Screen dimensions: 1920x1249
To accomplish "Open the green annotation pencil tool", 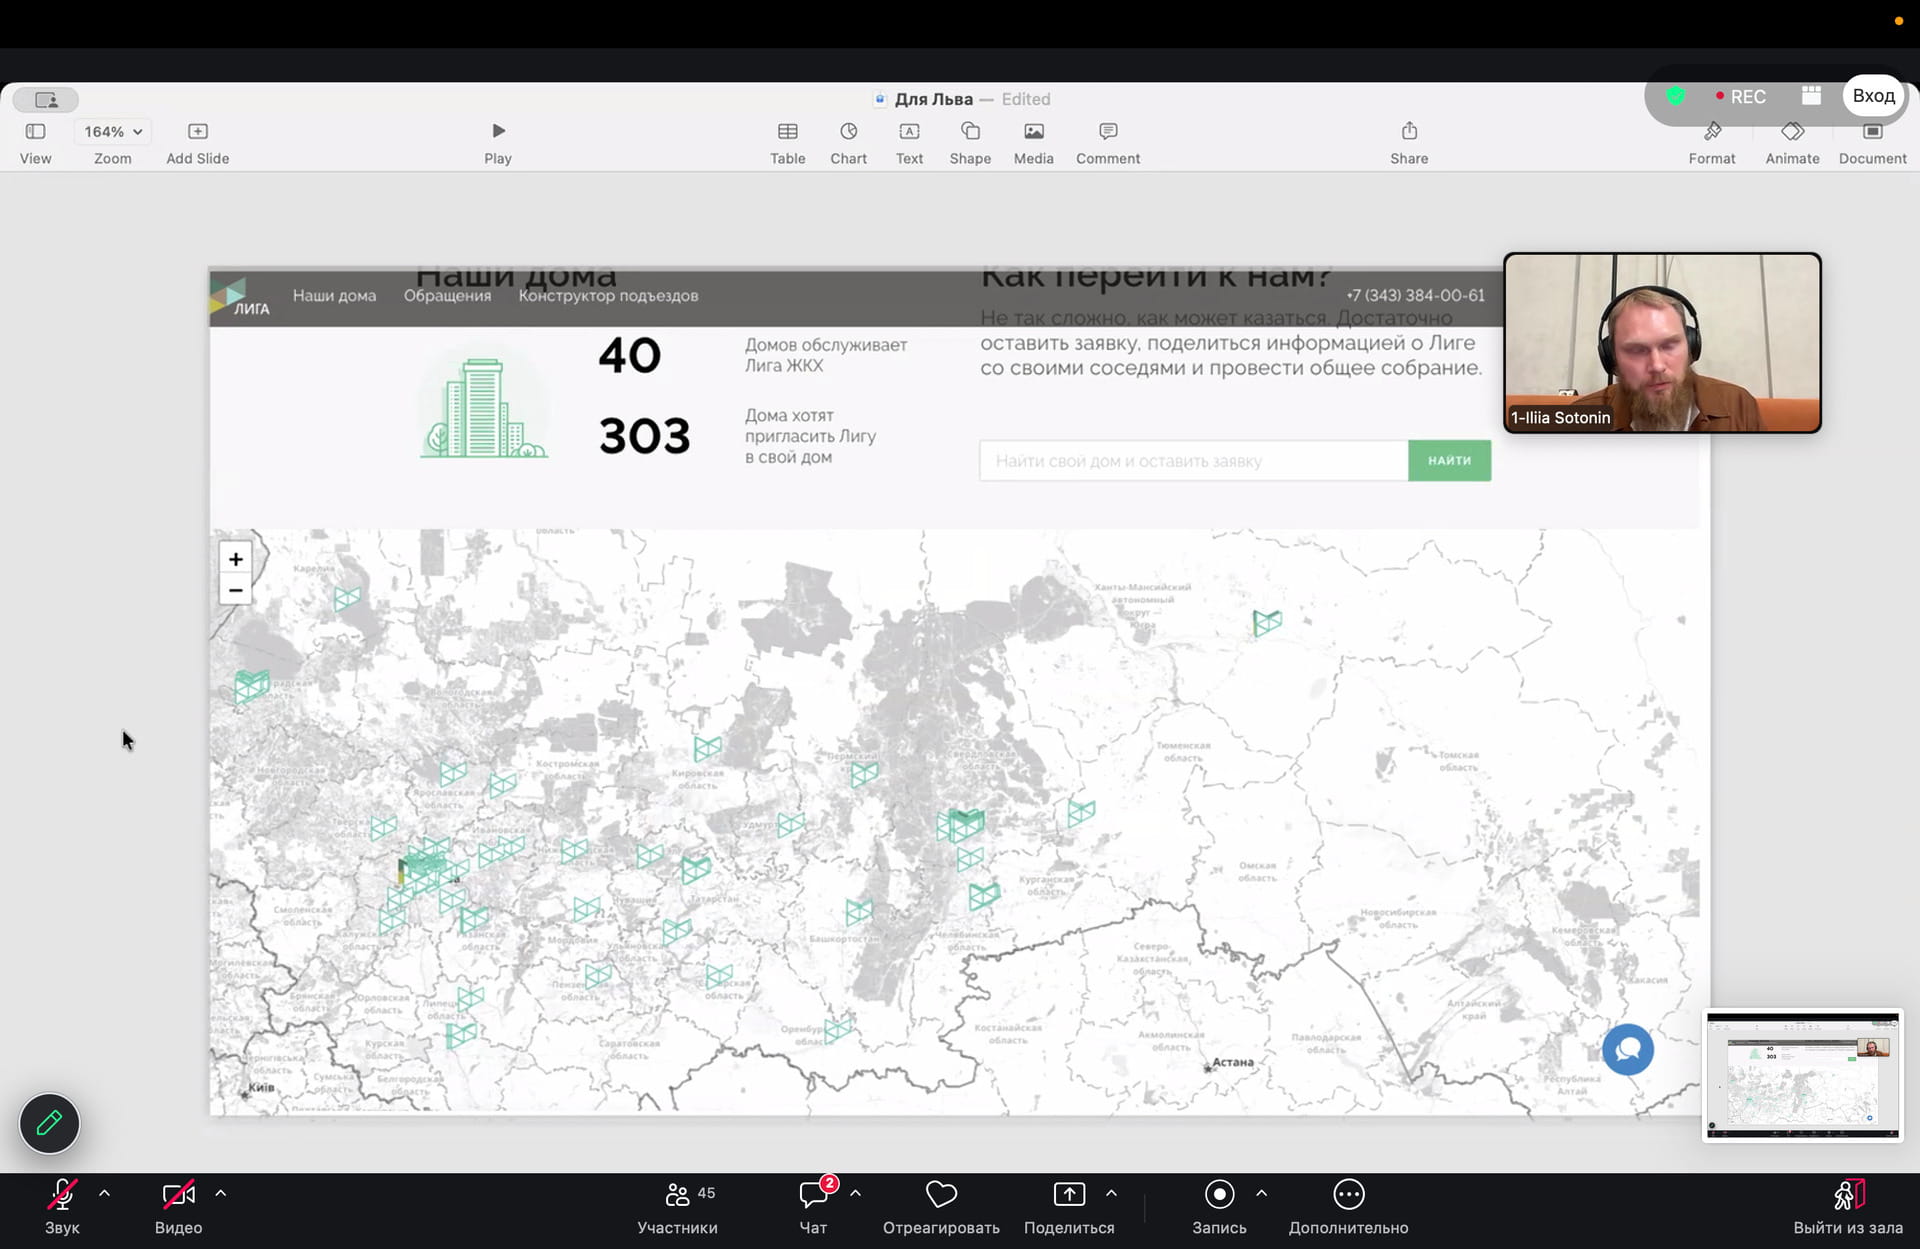I will point(49,1123).
